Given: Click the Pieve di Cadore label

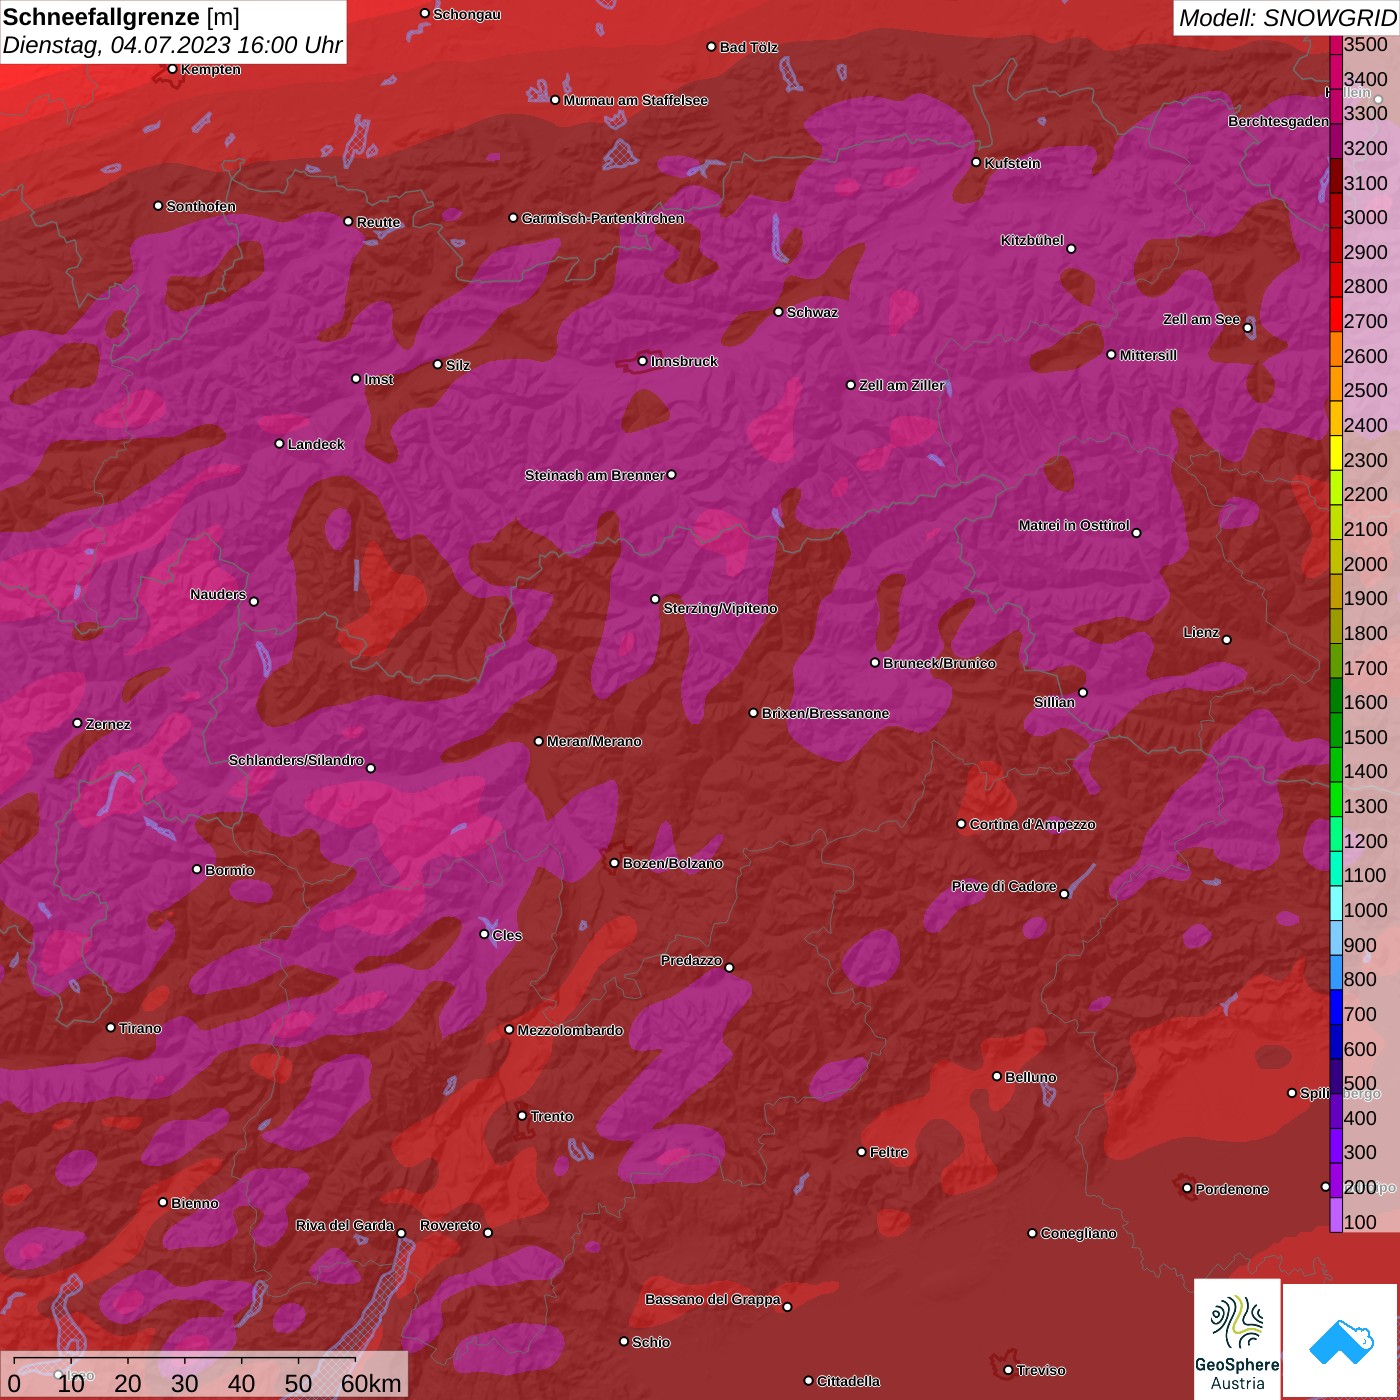Looking at the screenshot, I should [x=1004, y=886].
